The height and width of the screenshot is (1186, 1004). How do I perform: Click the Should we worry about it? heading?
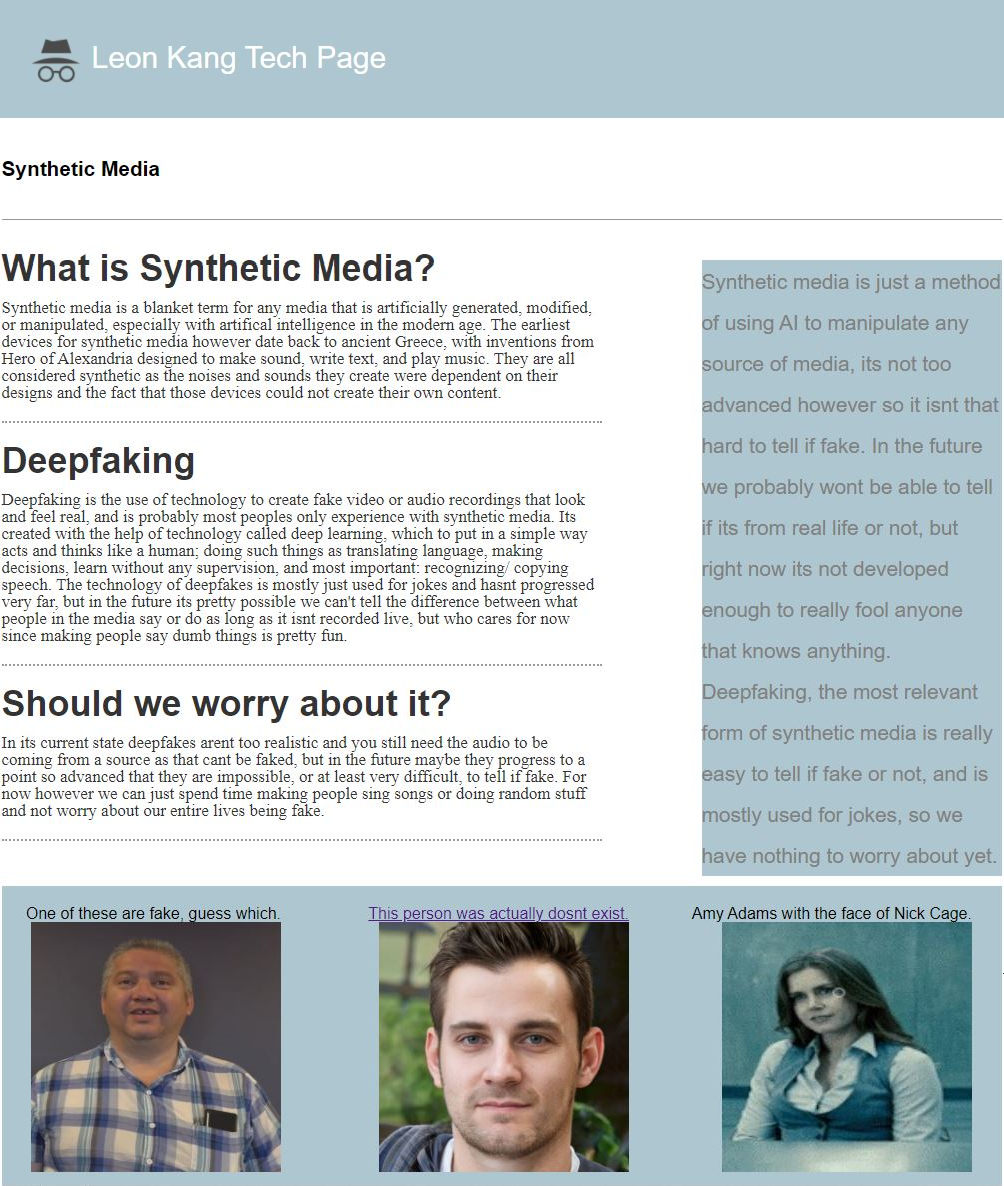click(x=226, y=704)
